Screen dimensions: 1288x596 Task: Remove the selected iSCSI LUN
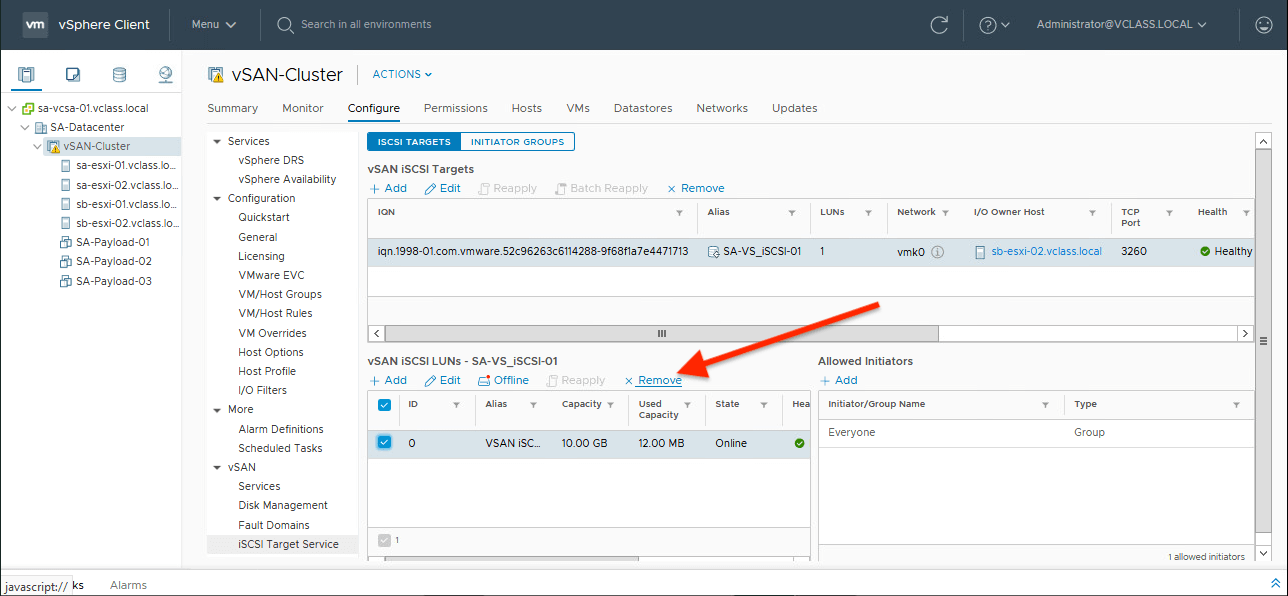coord(653,380)
